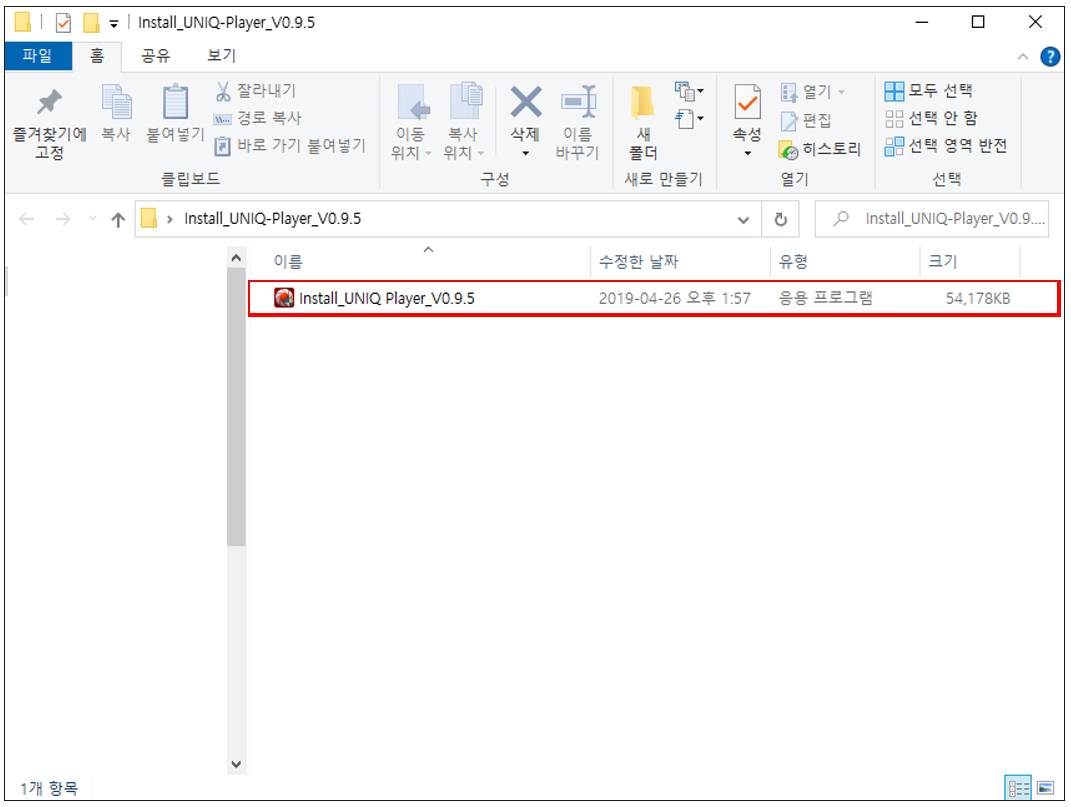Click the installer file's application icon
Viewport: 1071px width, 807px height.
(x=283, y=298)
